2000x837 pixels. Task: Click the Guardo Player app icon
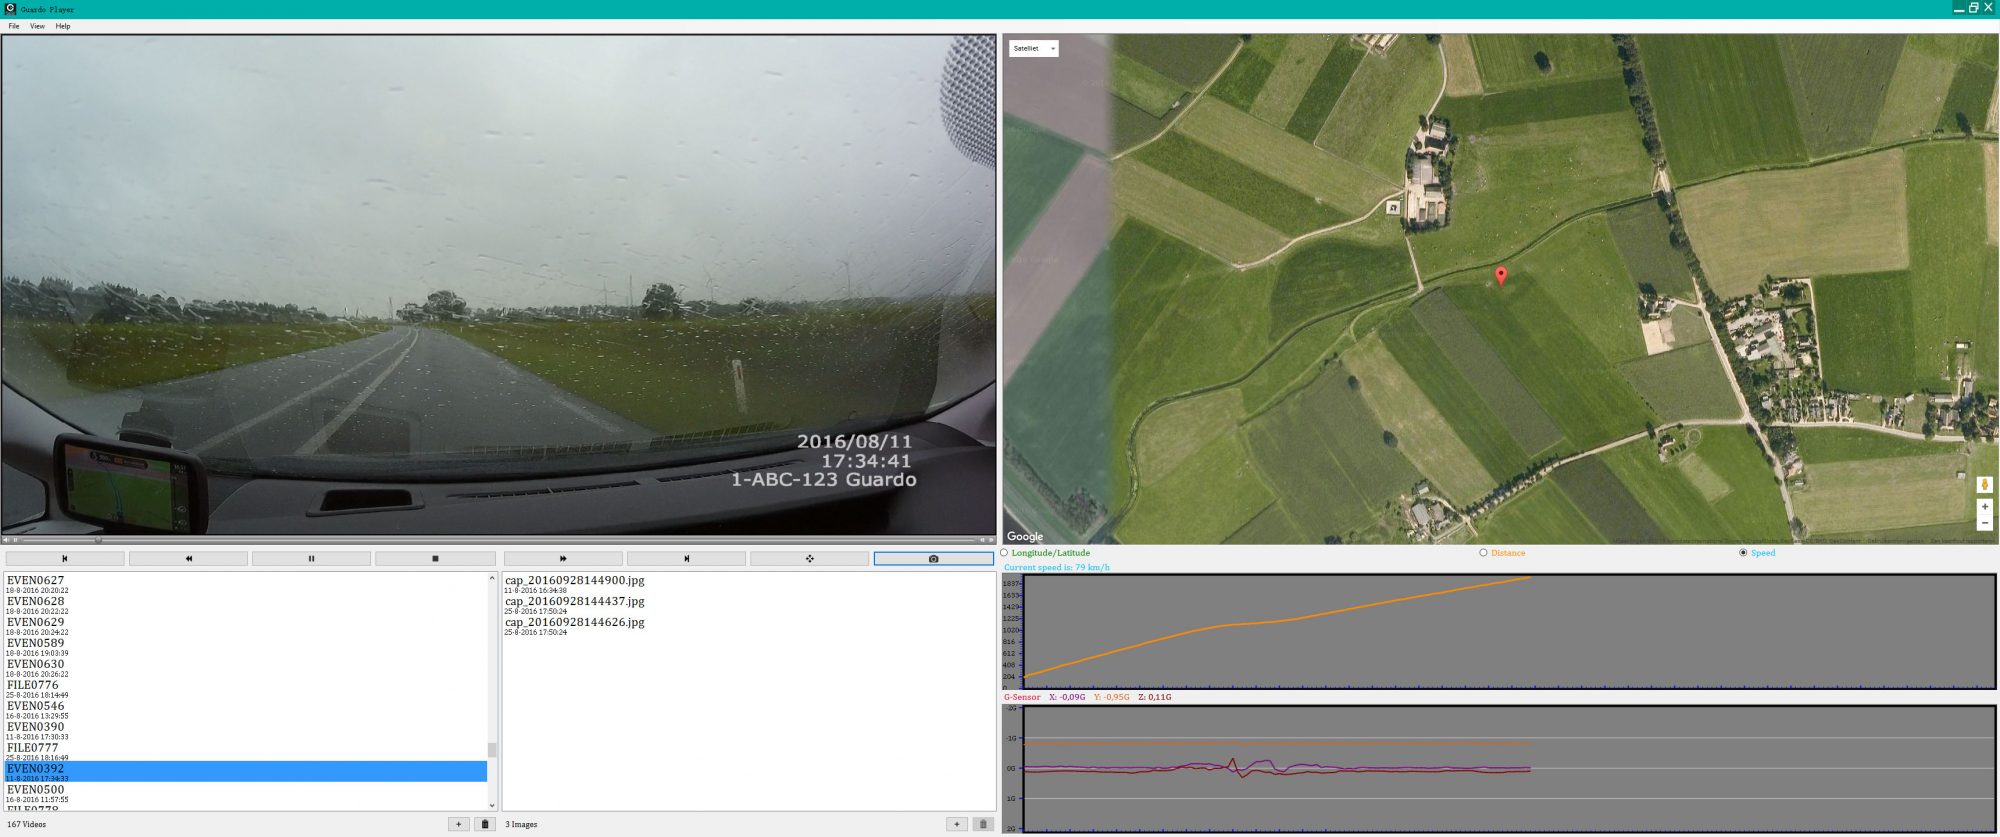tap(10, 8)
